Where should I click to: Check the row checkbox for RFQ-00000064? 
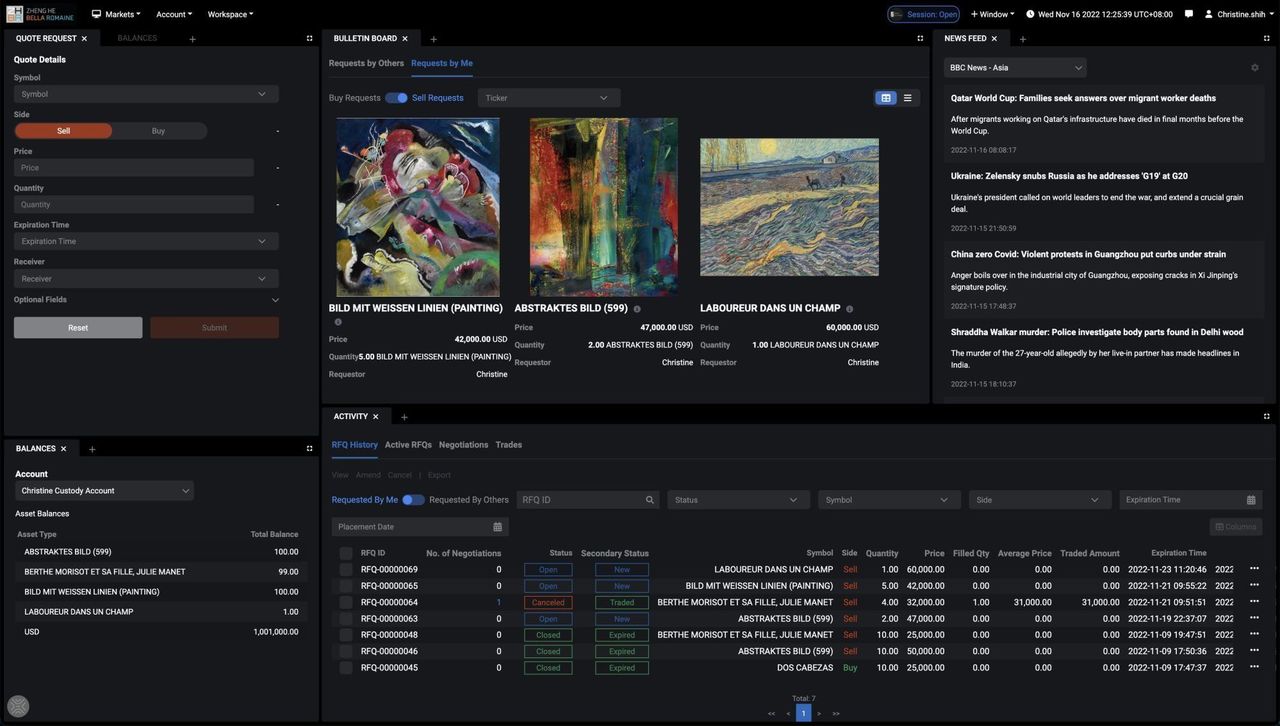pos(346,603)
